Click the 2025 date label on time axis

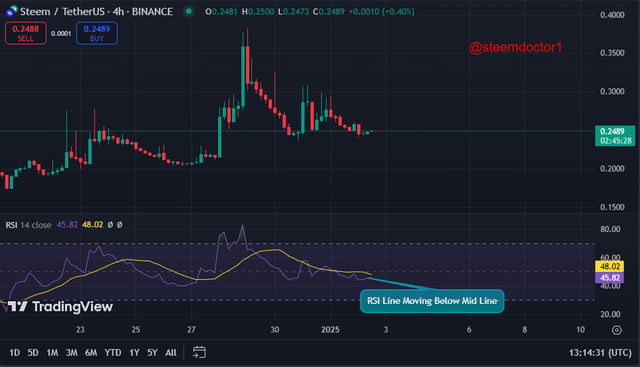tap(330, 329)
